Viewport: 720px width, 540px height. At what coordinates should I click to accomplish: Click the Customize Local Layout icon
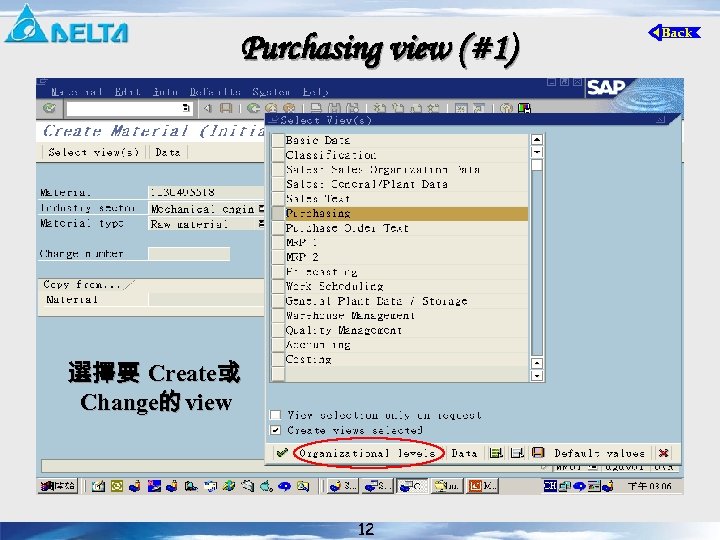pos(524,108)
